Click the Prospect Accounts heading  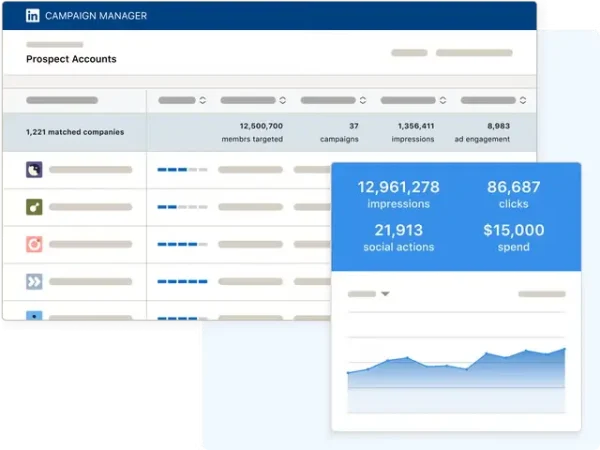(71, 59)
